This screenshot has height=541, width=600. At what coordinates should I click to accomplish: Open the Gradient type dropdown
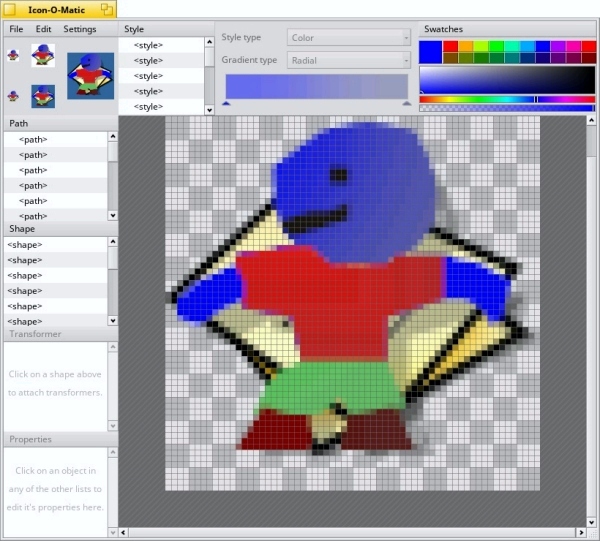click(348, 61)
